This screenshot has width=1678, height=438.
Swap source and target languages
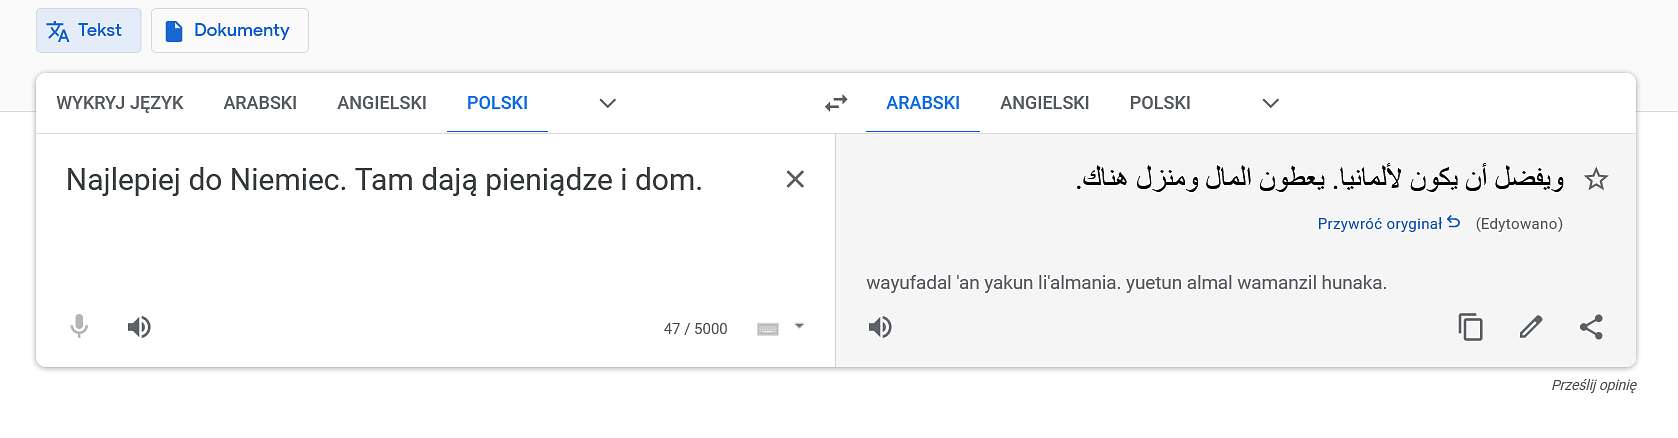click(836, 103)
